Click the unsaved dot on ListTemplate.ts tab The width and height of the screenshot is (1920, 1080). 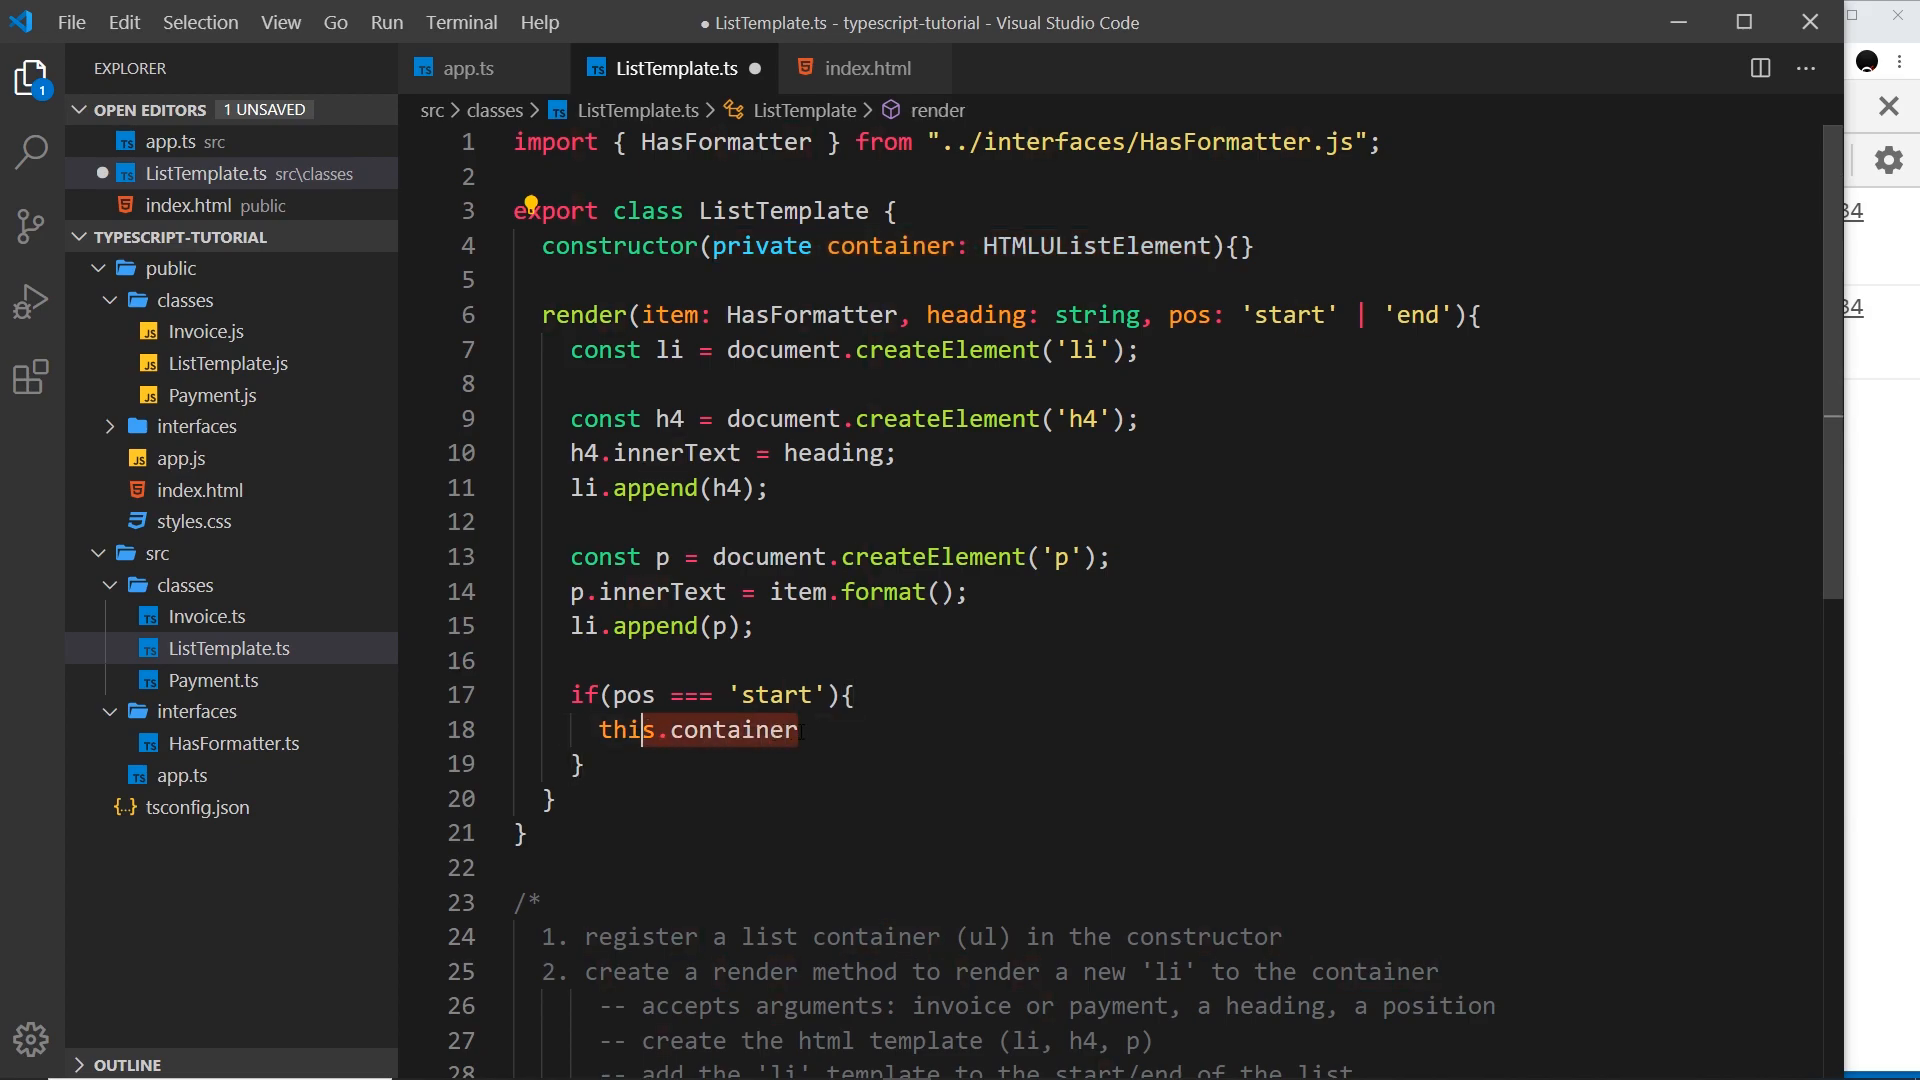[x=755, y=68]
